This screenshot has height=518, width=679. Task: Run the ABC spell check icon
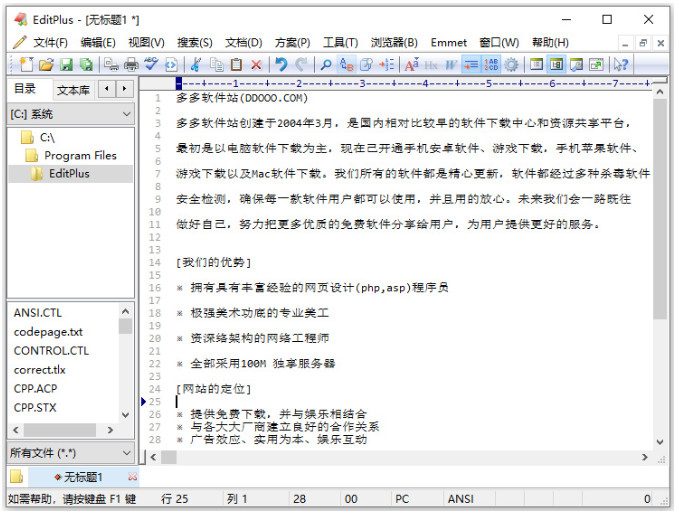pos(151,65)
